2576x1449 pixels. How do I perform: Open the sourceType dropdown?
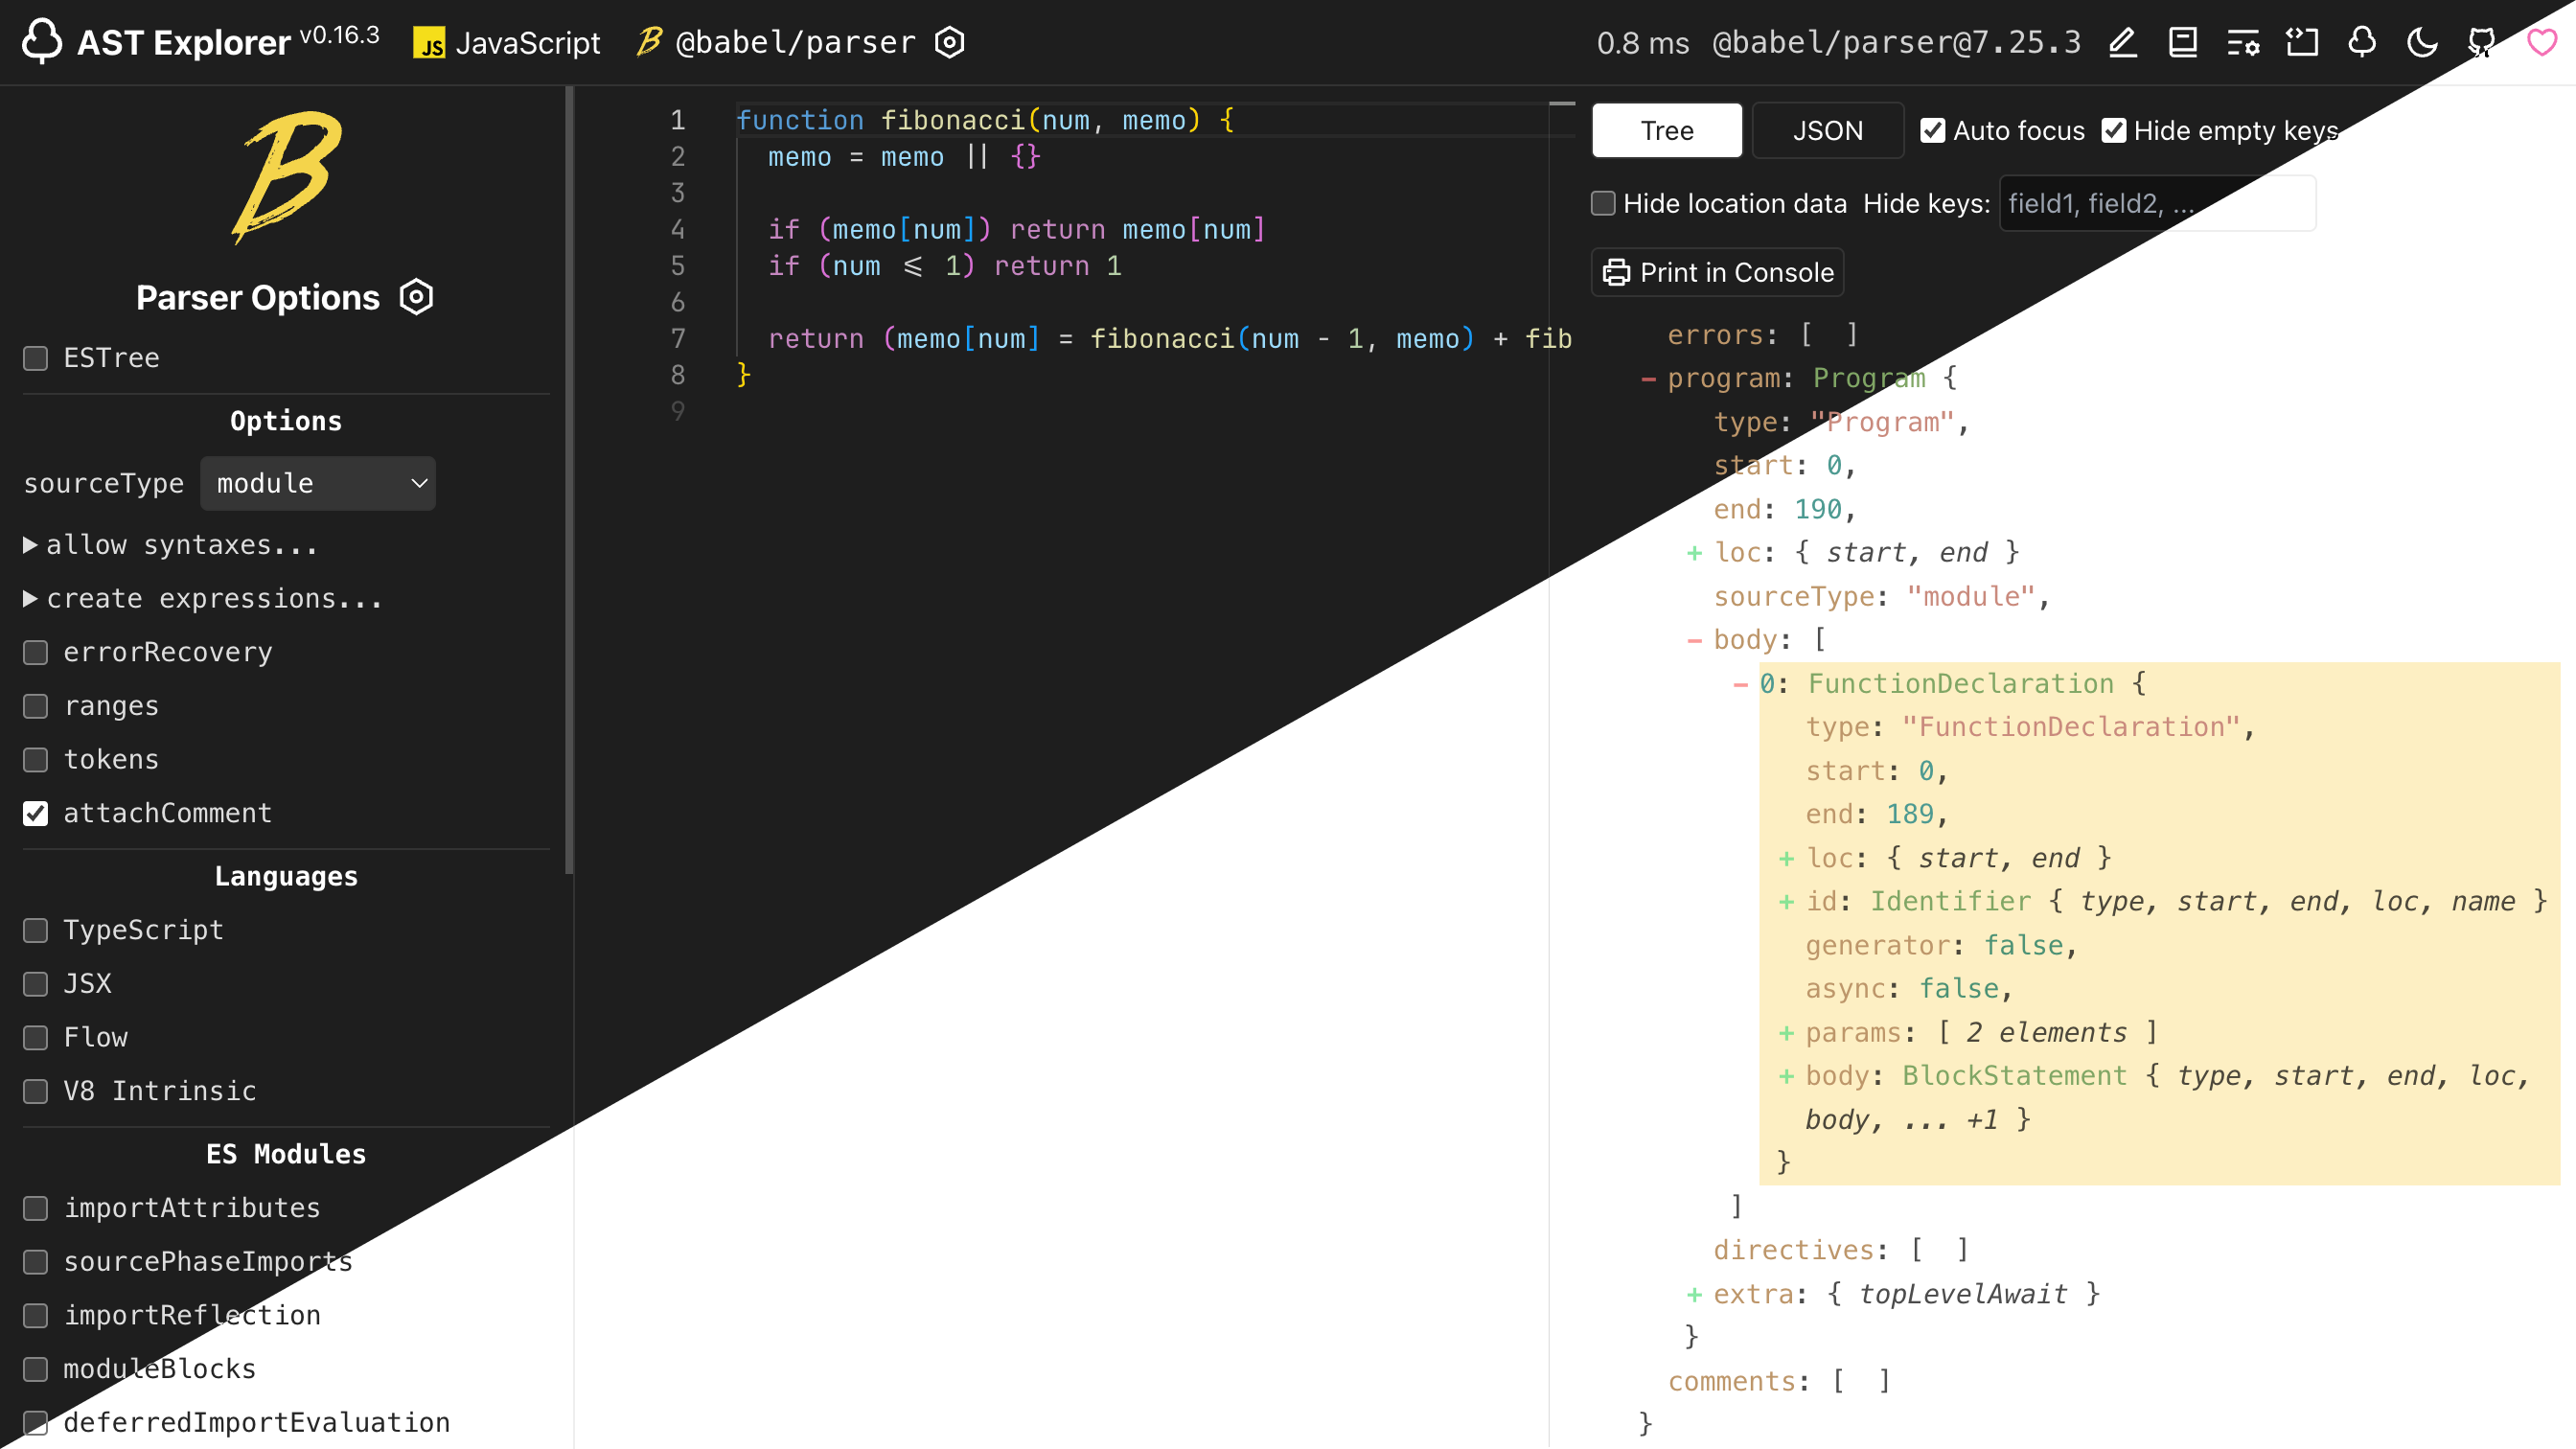pos(318,483)
